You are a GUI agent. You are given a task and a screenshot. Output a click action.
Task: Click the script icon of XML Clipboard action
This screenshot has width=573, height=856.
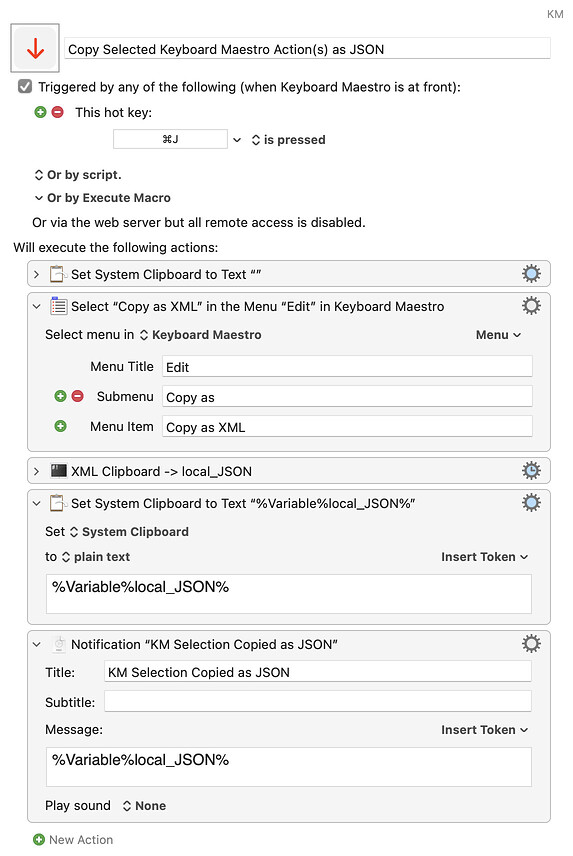58,471
